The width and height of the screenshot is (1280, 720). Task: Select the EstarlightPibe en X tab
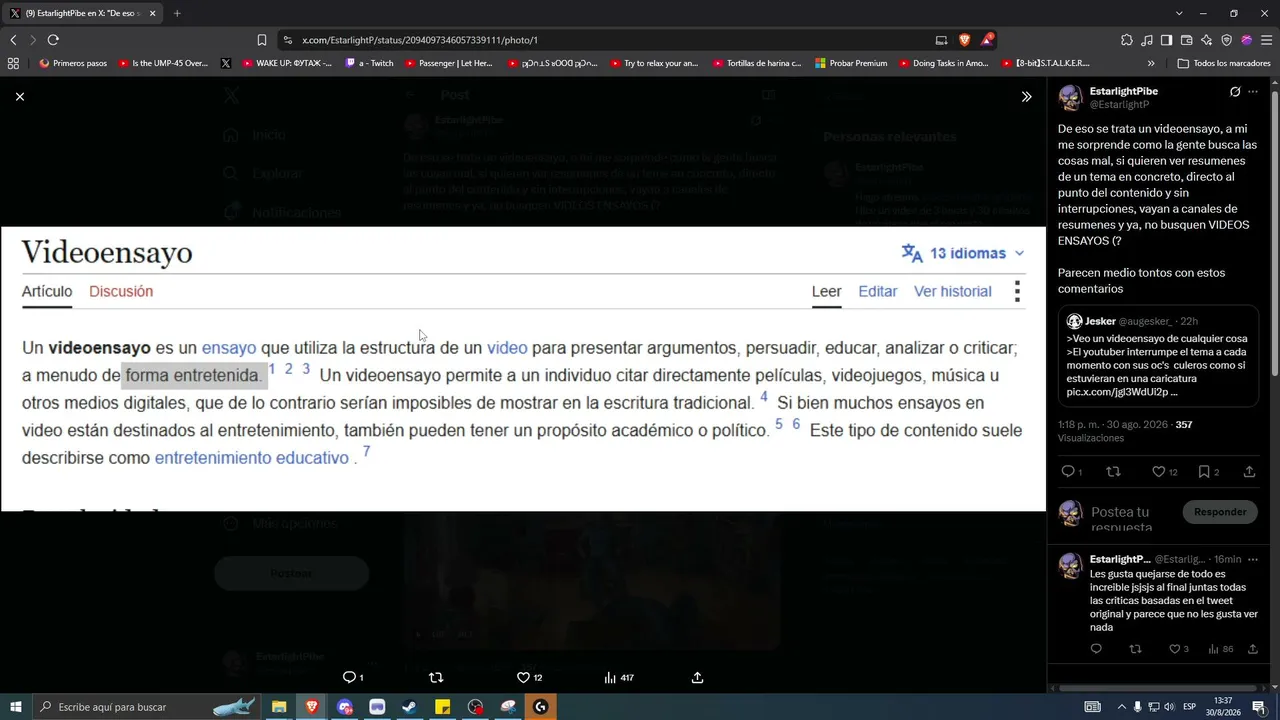pos(83,13)
